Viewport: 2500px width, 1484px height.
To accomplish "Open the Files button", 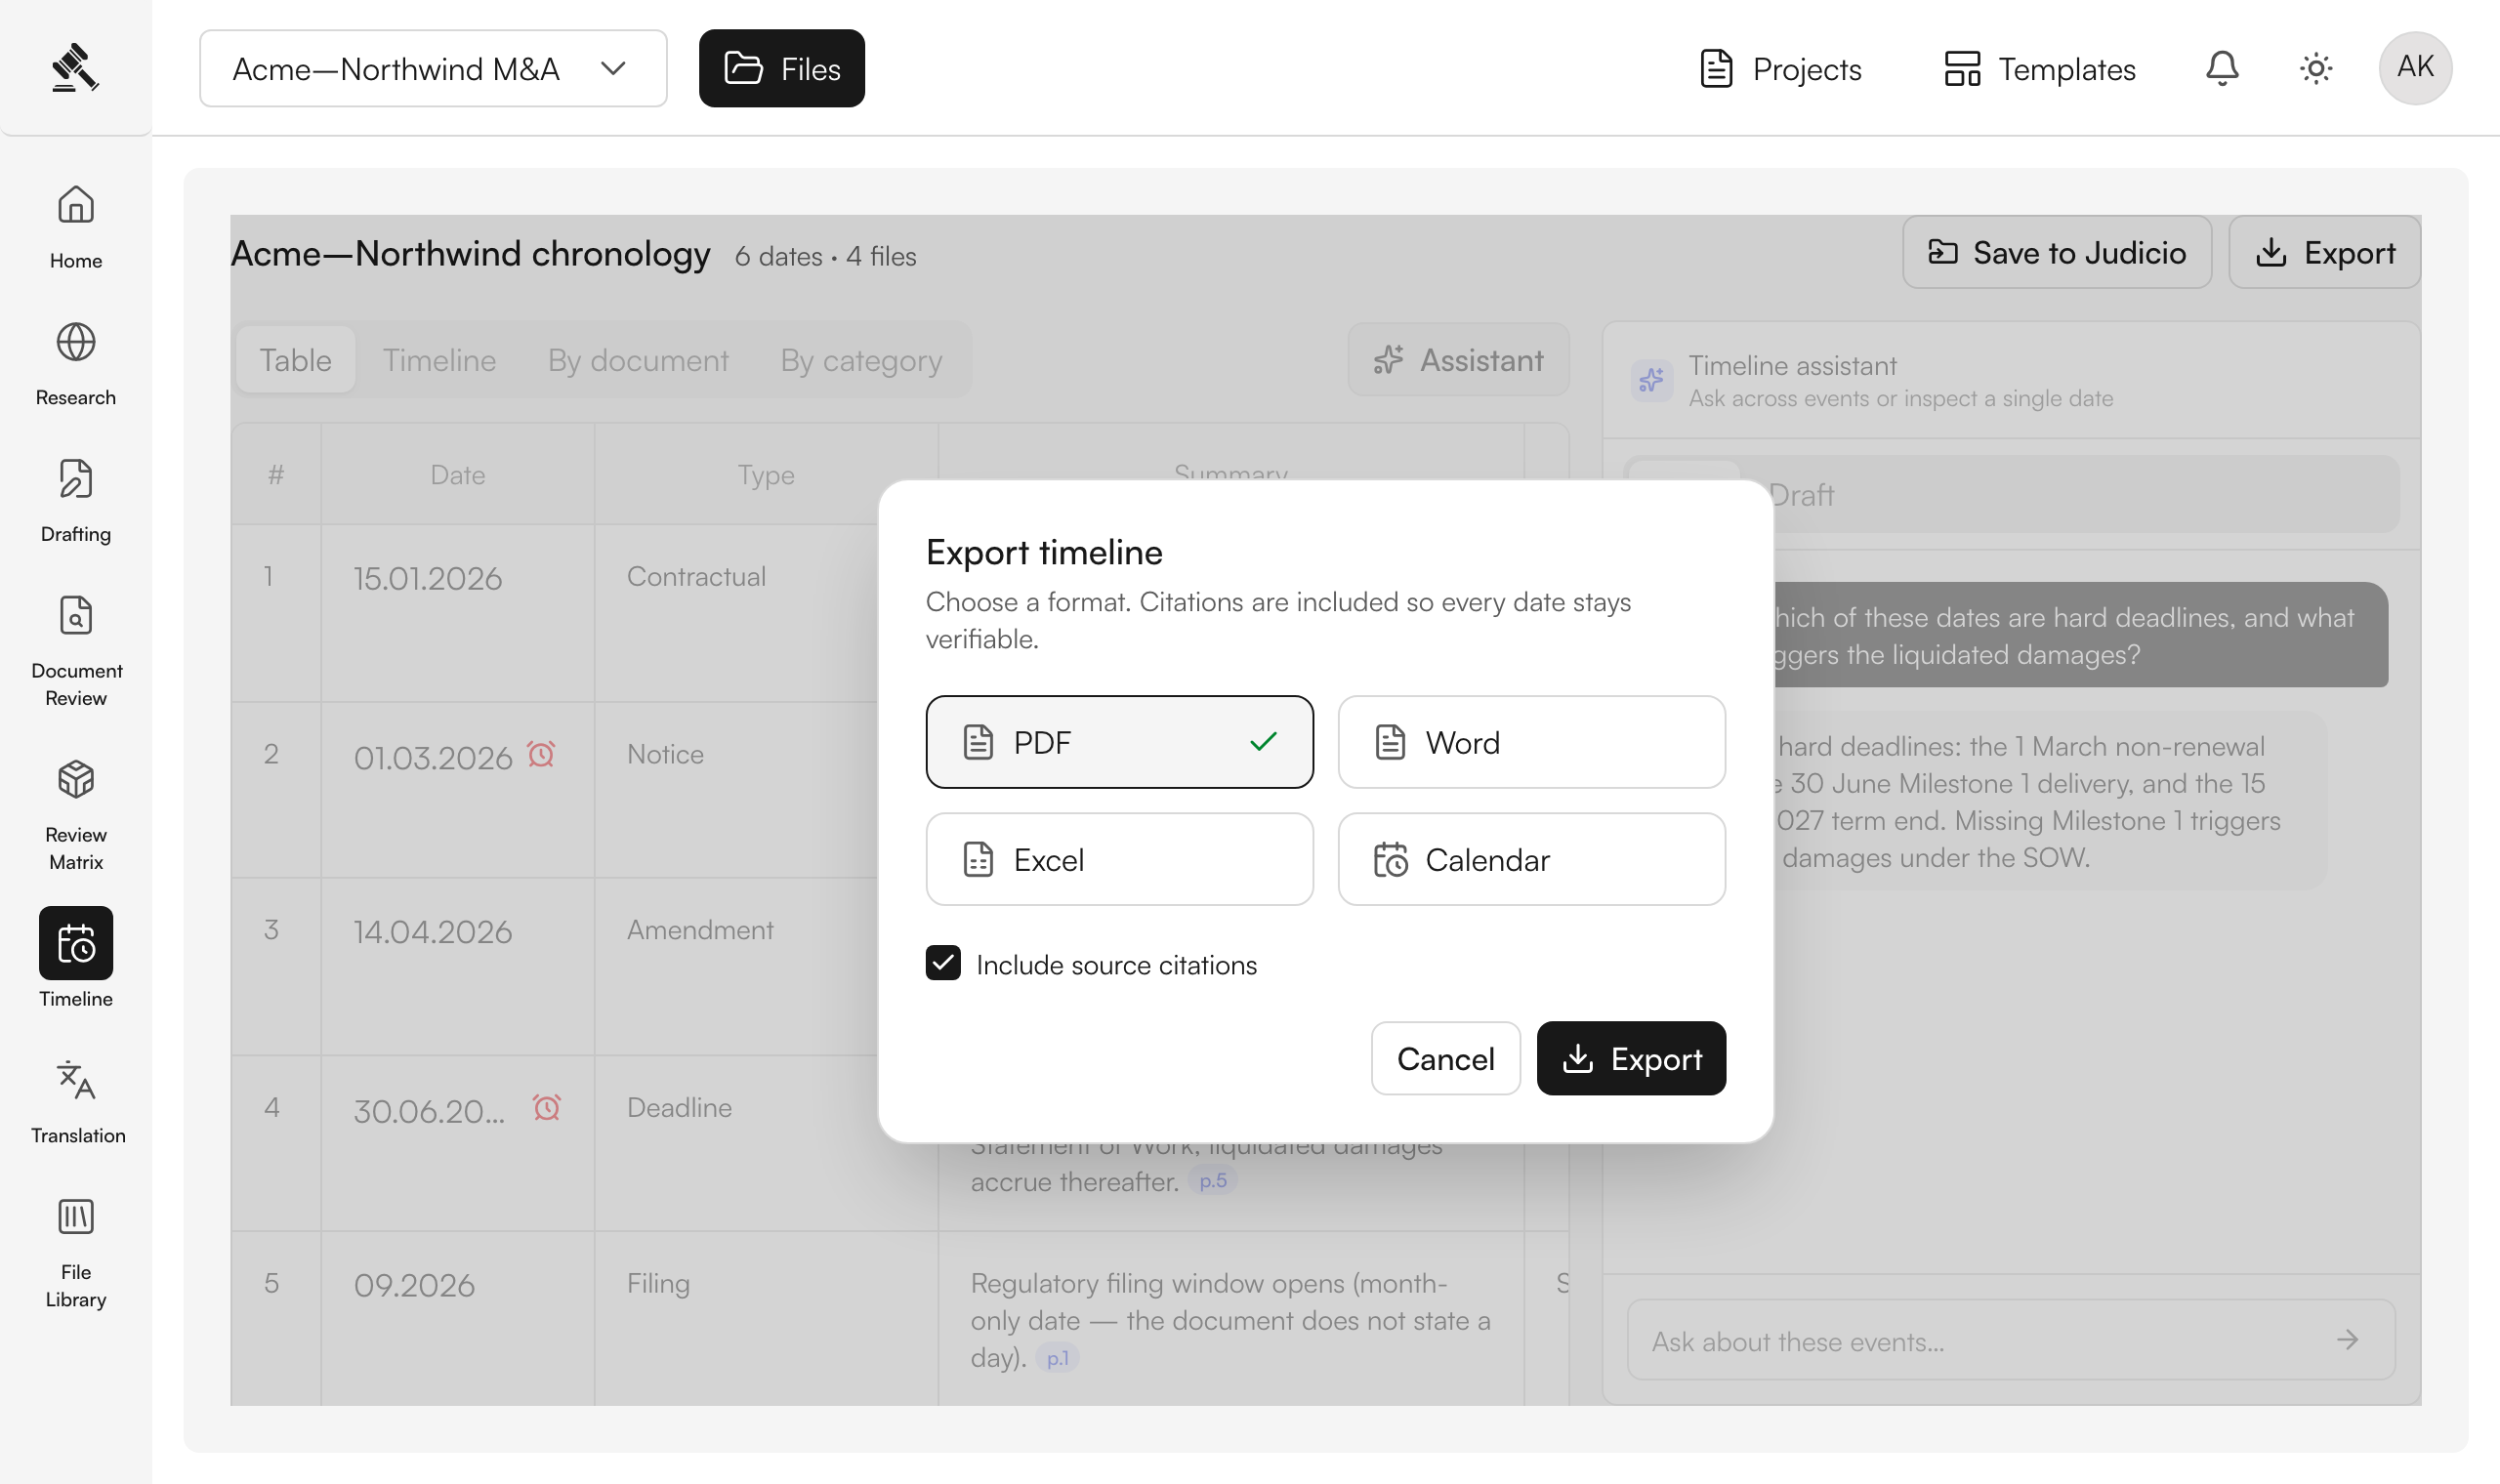I will tap(782, 68).
